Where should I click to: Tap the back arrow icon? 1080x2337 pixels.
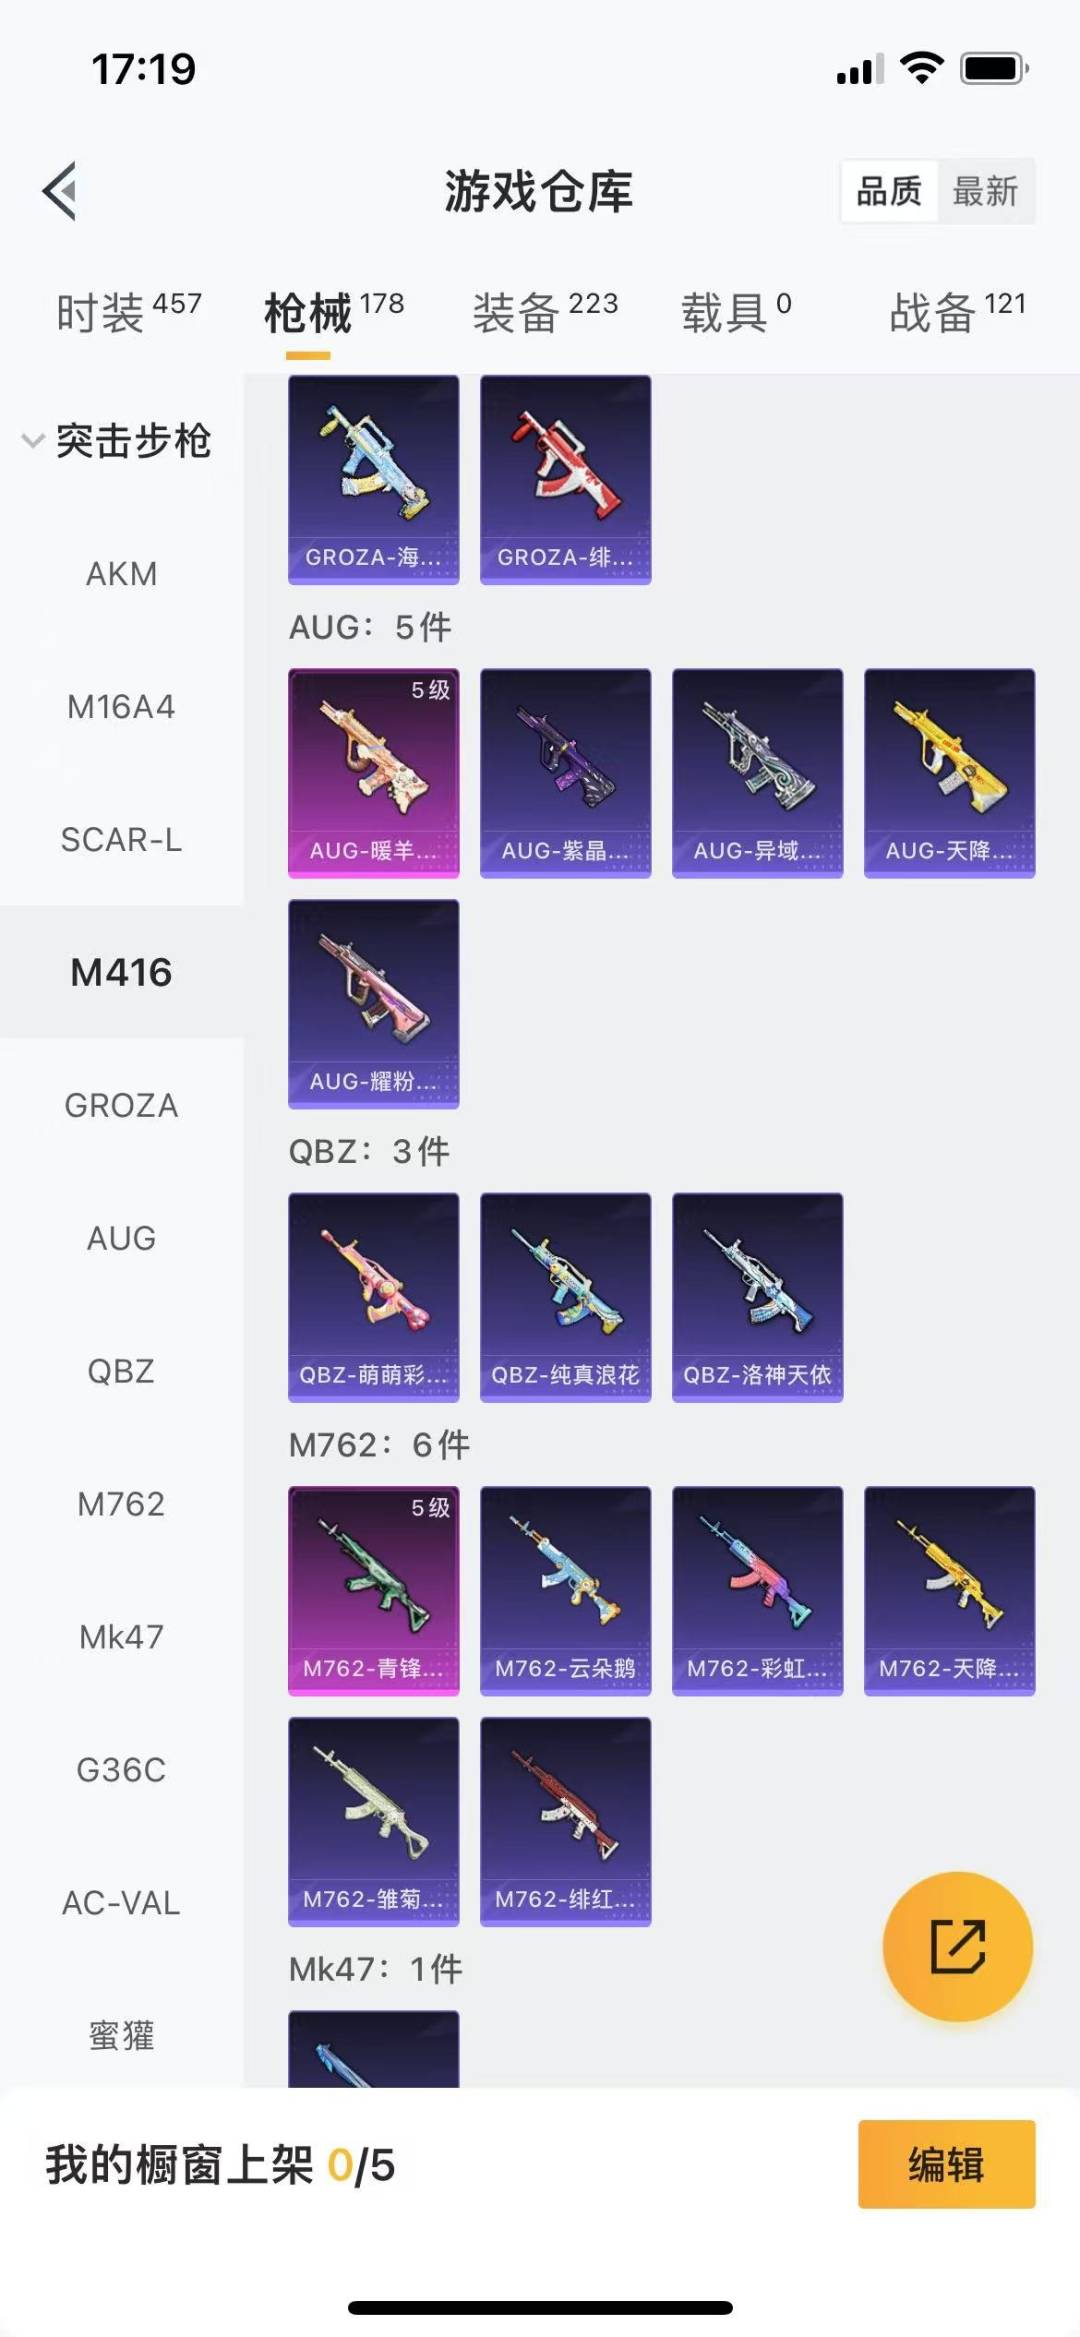coord(60,190)
